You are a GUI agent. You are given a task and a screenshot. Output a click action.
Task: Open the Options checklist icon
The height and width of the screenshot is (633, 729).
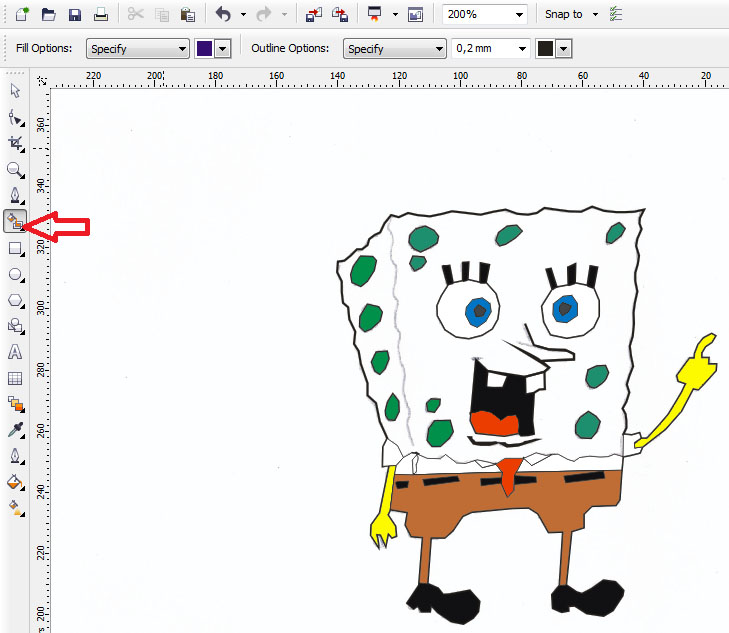[x=616, y=14]
